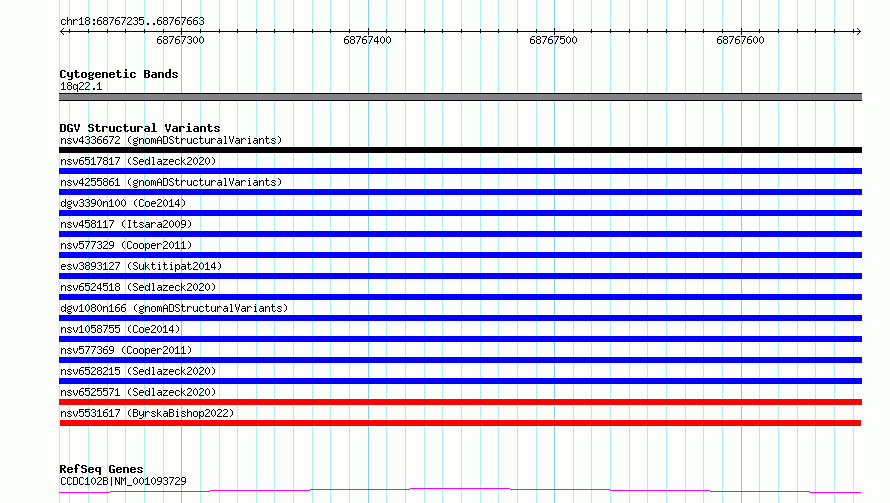Select the nsv1058755 (Coe2014) label
The width and height of the screenshot is (890, 503).
point(120,329)
